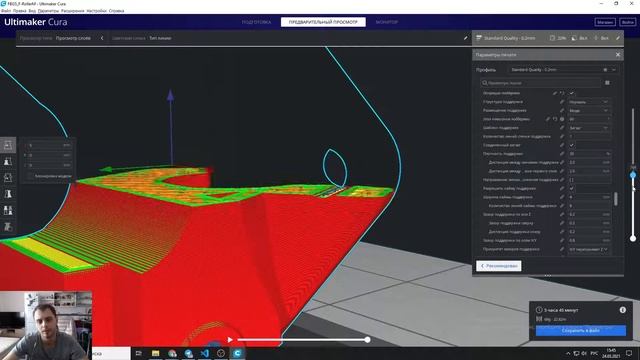
Task: Click link icon on Ширина каймы поддержек row
Action: pos(562,197)
